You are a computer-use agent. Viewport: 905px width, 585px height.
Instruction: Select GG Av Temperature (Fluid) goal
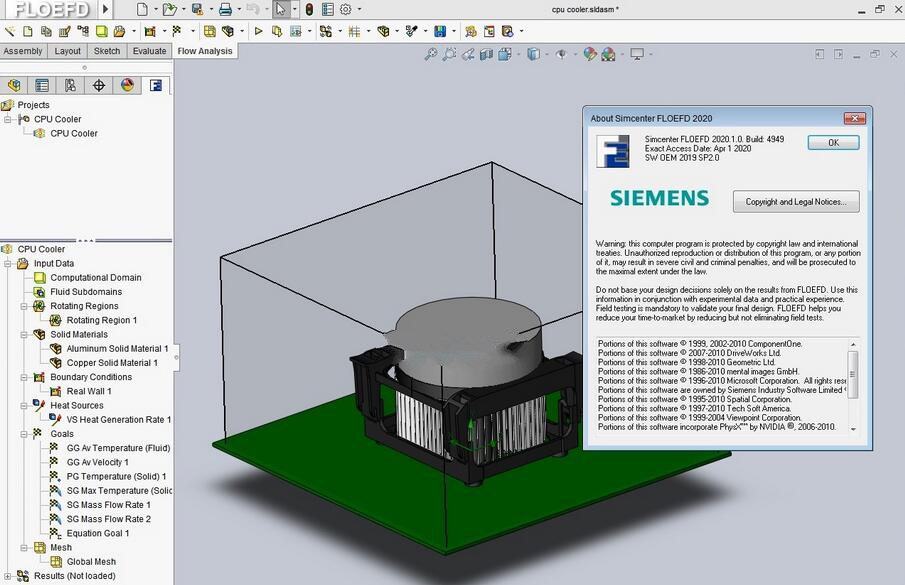tap(118, 448)
